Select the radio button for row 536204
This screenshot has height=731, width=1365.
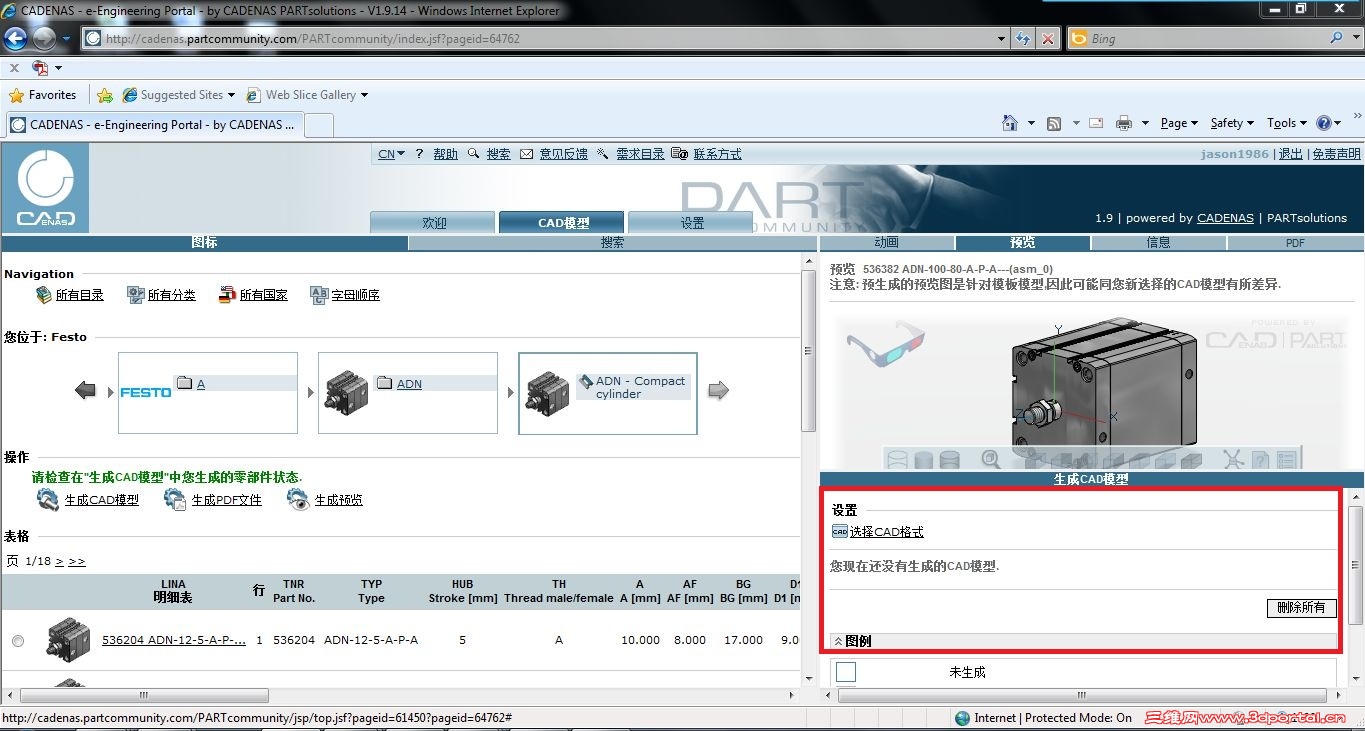click(18, 640)
